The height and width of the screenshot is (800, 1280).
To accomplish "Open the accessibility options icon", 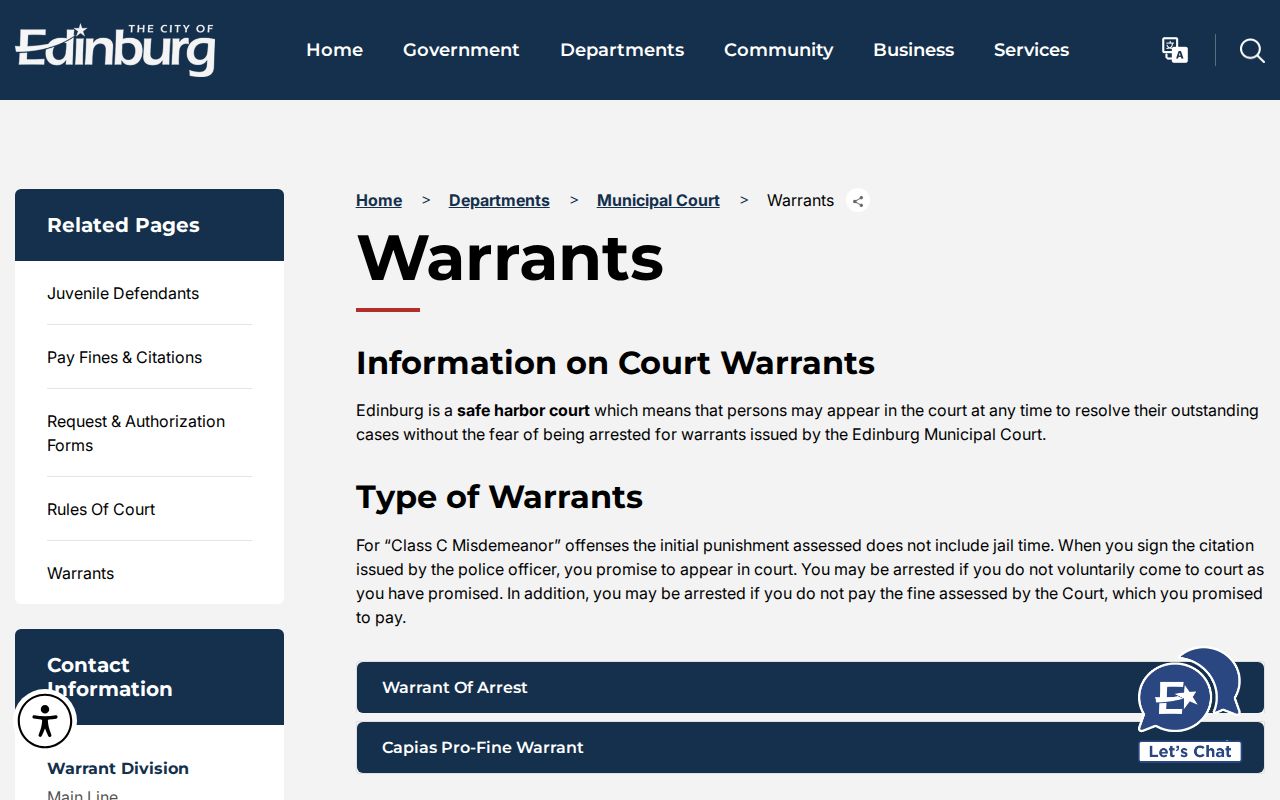I will click(x=45, y=721).
